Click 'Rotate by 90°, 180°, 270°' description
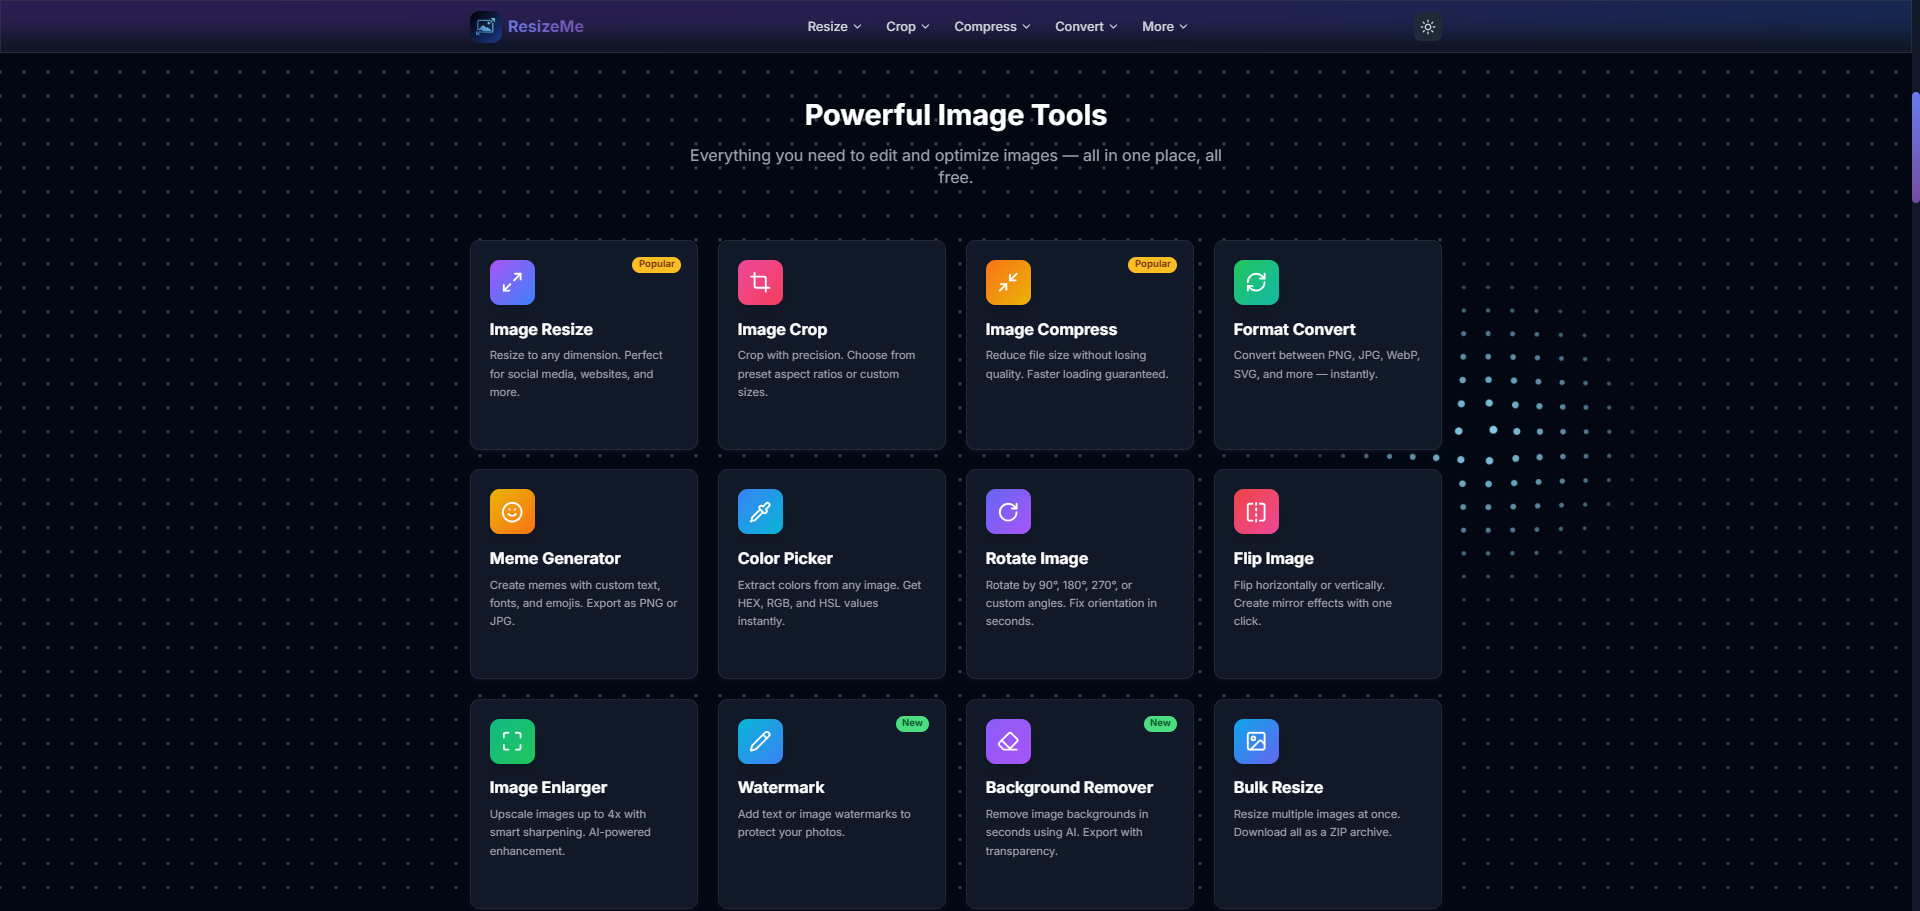 click(x=1071, y=603)
